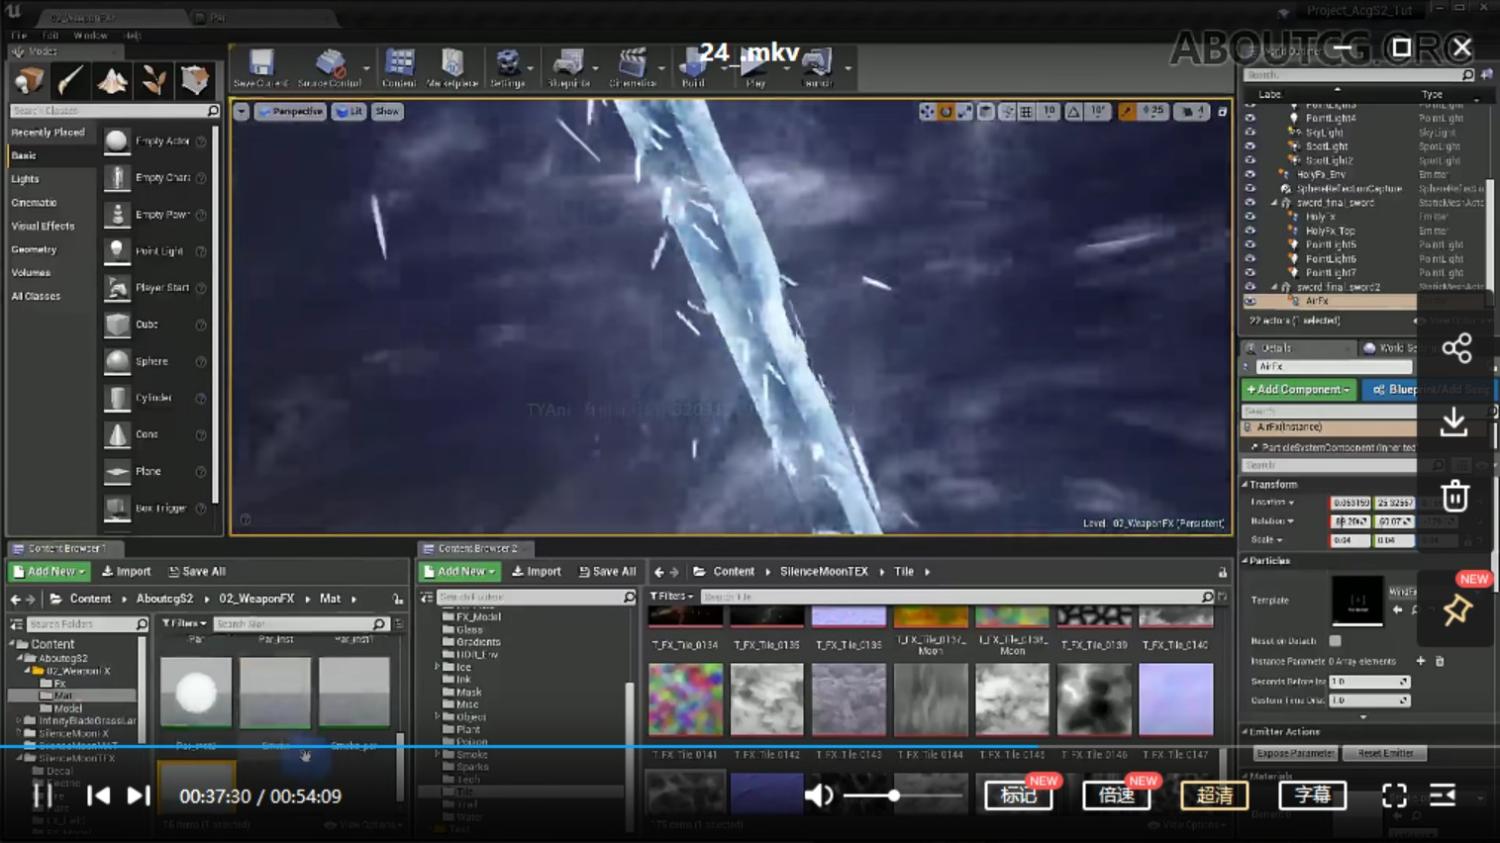The width and height of the screenshot is (1500, 843).
Task: Enter fullscreen in video player
Action: pyautogui.click(x=1394, y=796)
